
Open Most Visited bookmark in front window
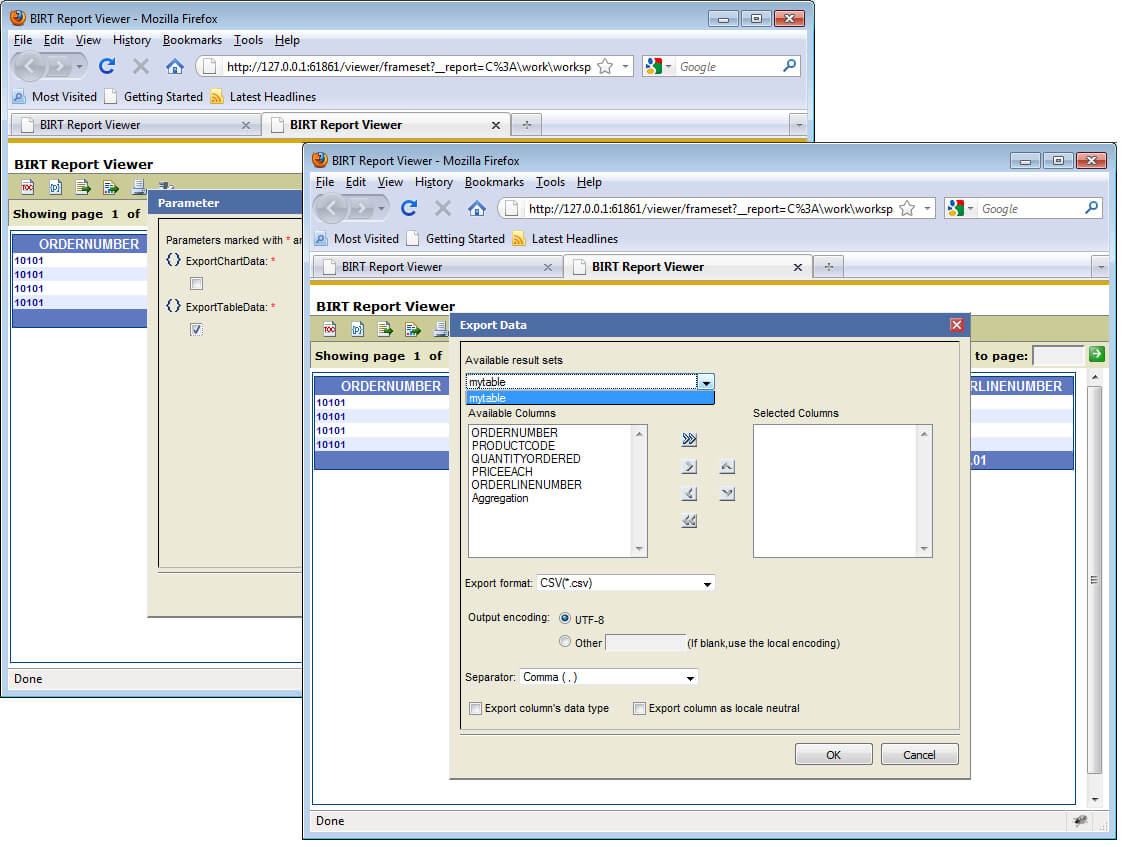pos(357,239)
